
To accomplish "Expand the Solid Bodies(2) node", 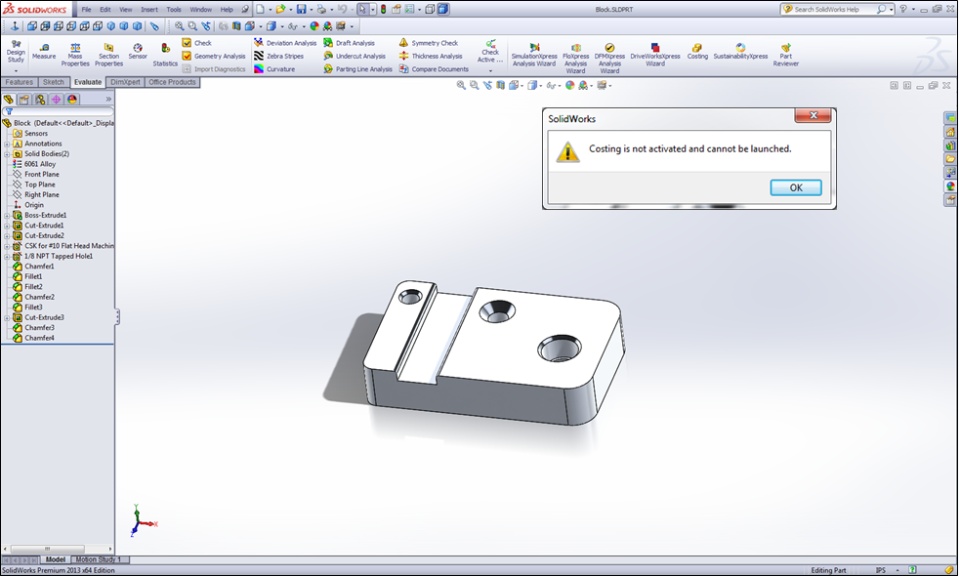I will pos(7,154).
